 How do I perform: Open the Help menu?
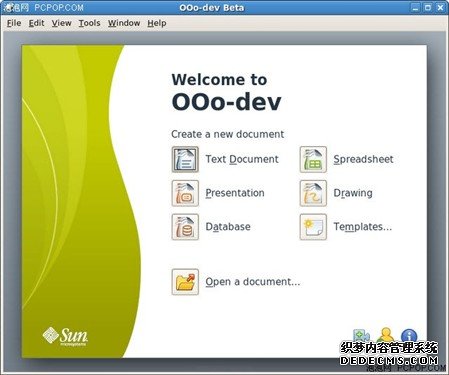(x=157, y=23)
